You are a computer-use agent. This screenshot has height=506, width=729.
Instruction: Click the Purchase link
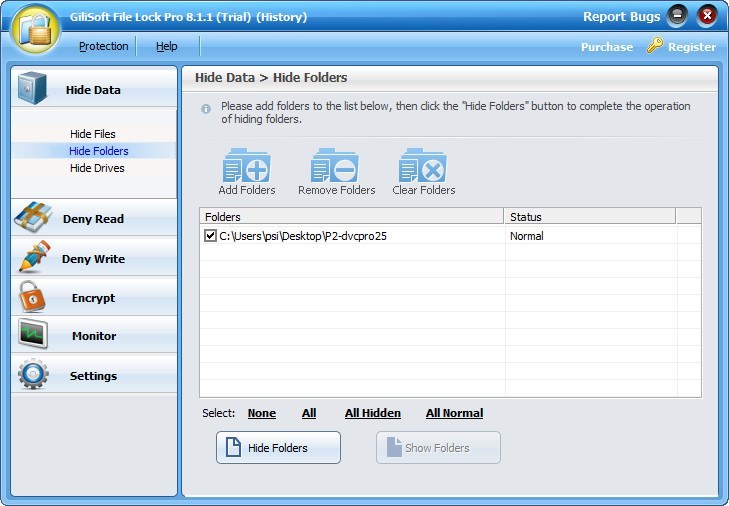tap(607, 47)
